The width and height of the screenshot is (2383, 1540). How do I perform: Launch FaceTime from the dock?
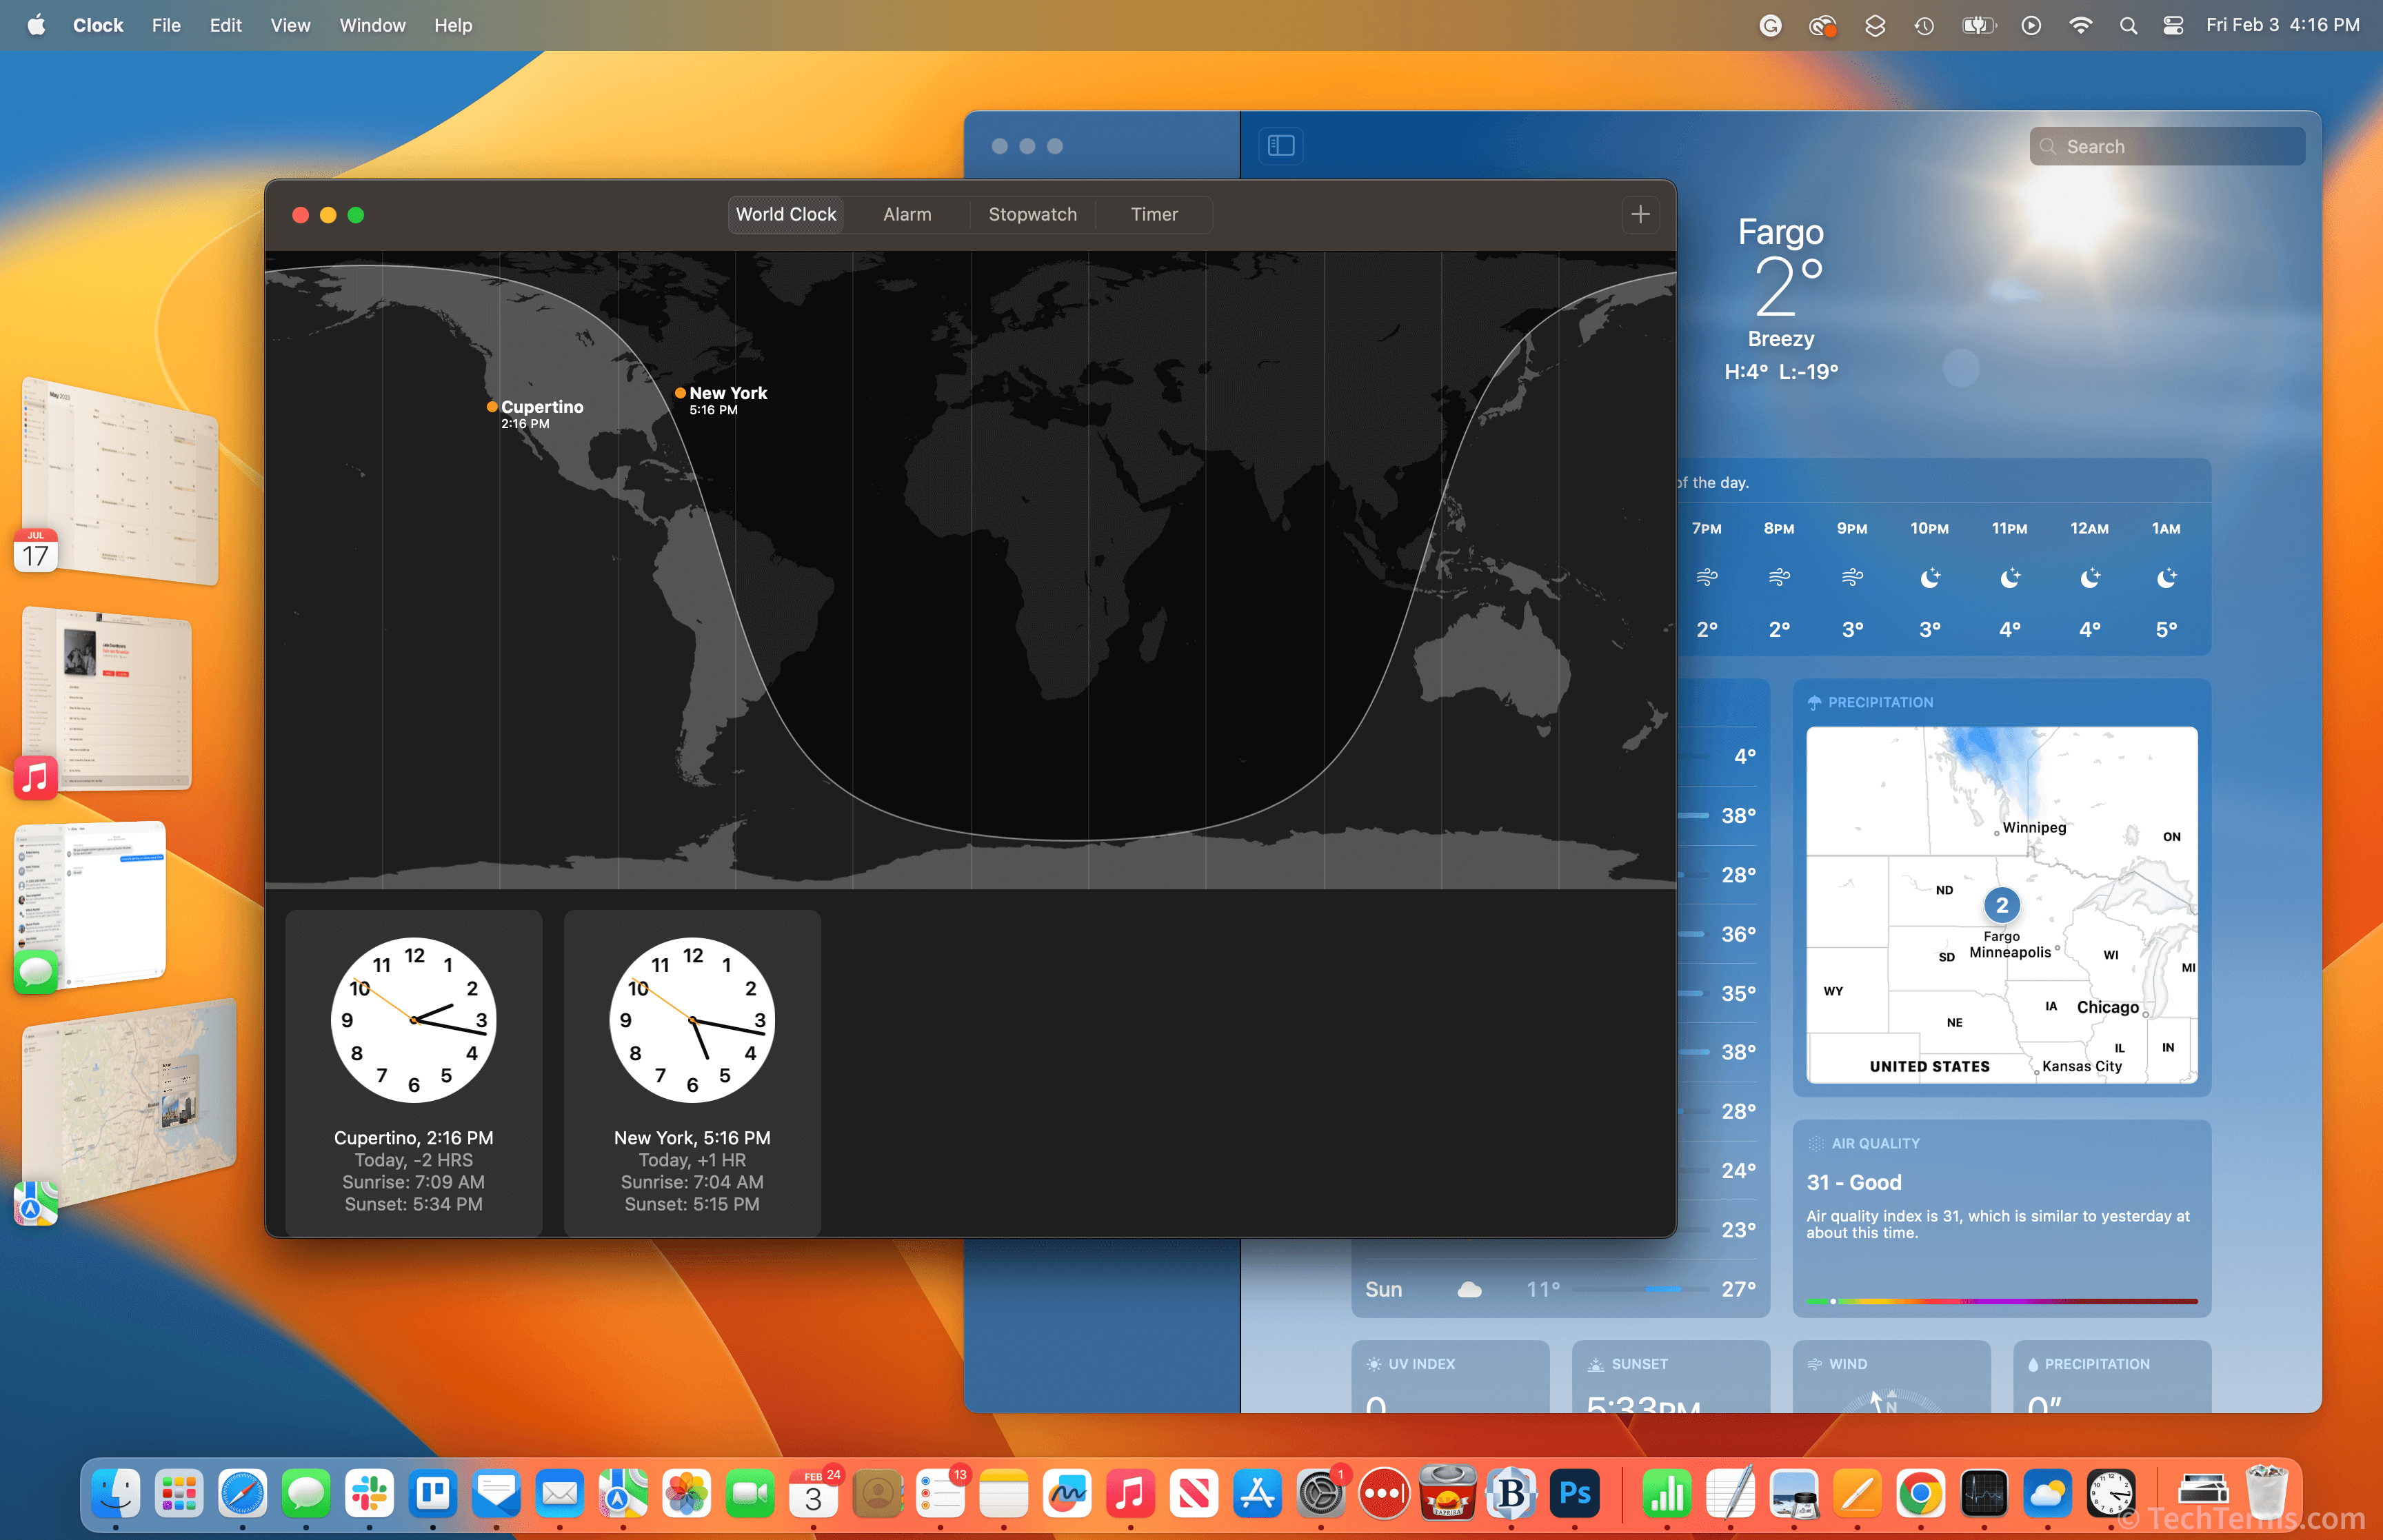(x=750, y=1494)
